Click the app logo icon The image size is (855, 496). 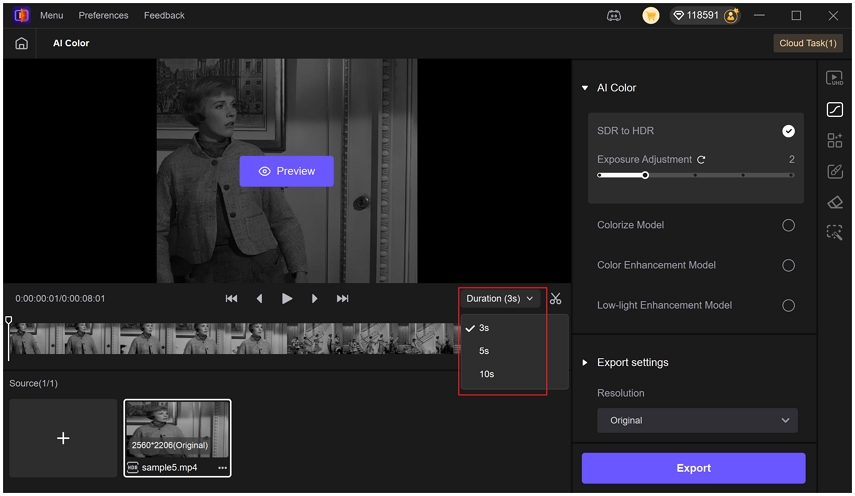(x=21, y=15)
